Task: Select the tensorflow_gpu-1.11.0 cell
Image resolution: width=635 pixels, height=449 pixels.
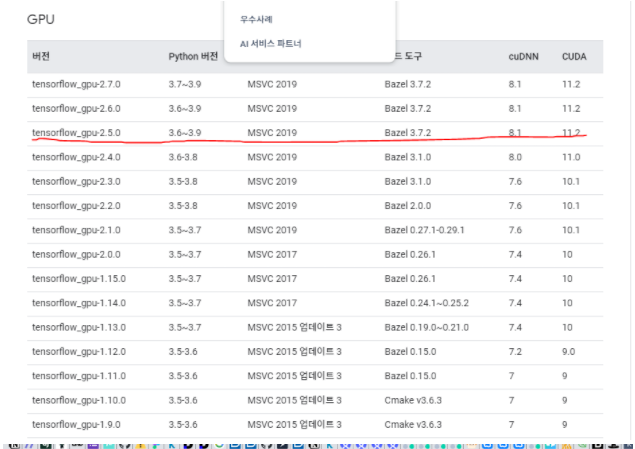Action: click(79, 376)
